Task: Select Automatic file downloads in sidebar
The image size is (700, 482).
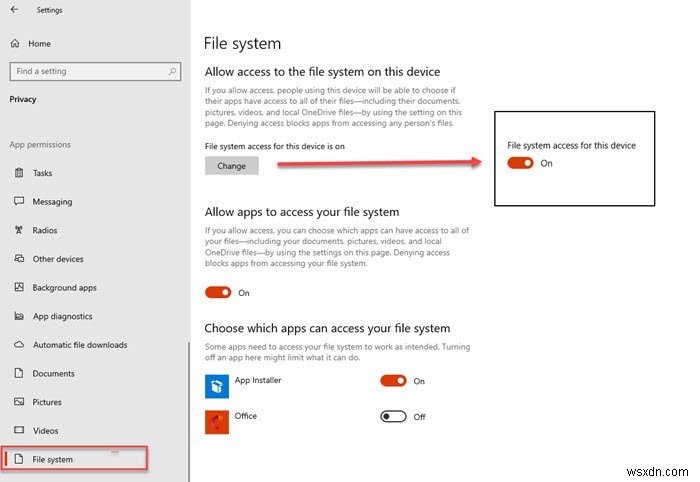Action: pyautogui.click(x=79, y=345)
